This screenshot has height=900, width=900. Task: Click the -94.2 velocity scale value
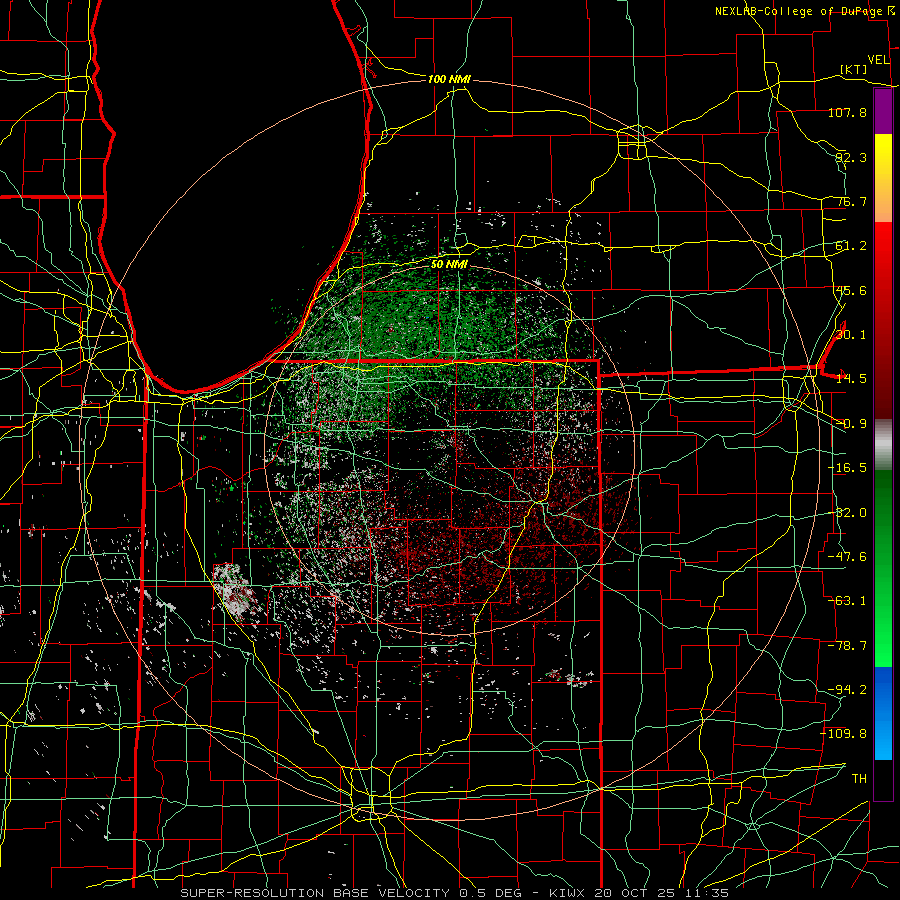(847, 690)
